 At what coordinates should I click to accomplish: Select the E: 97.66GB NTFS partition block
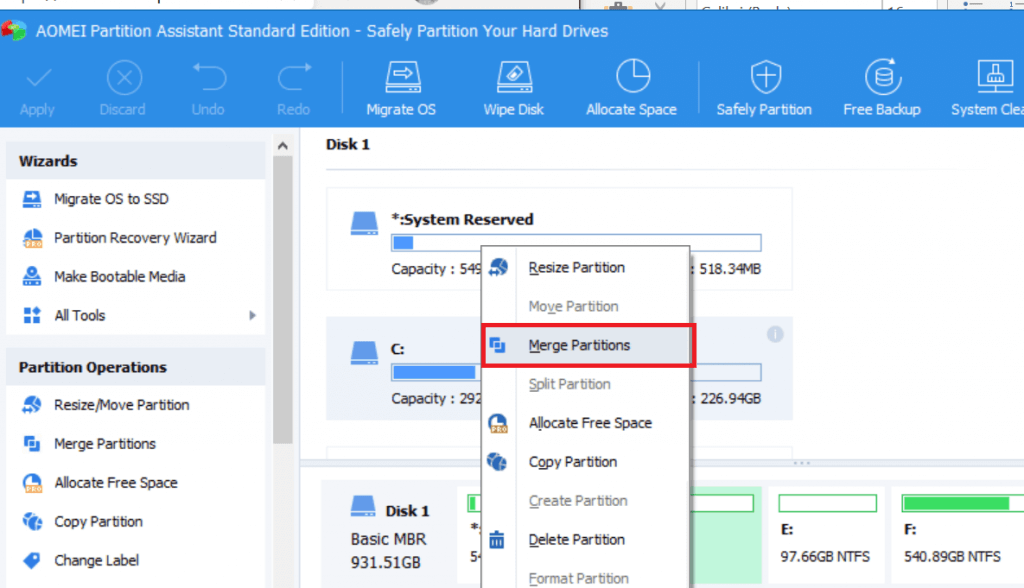click(x=827, y=534)
